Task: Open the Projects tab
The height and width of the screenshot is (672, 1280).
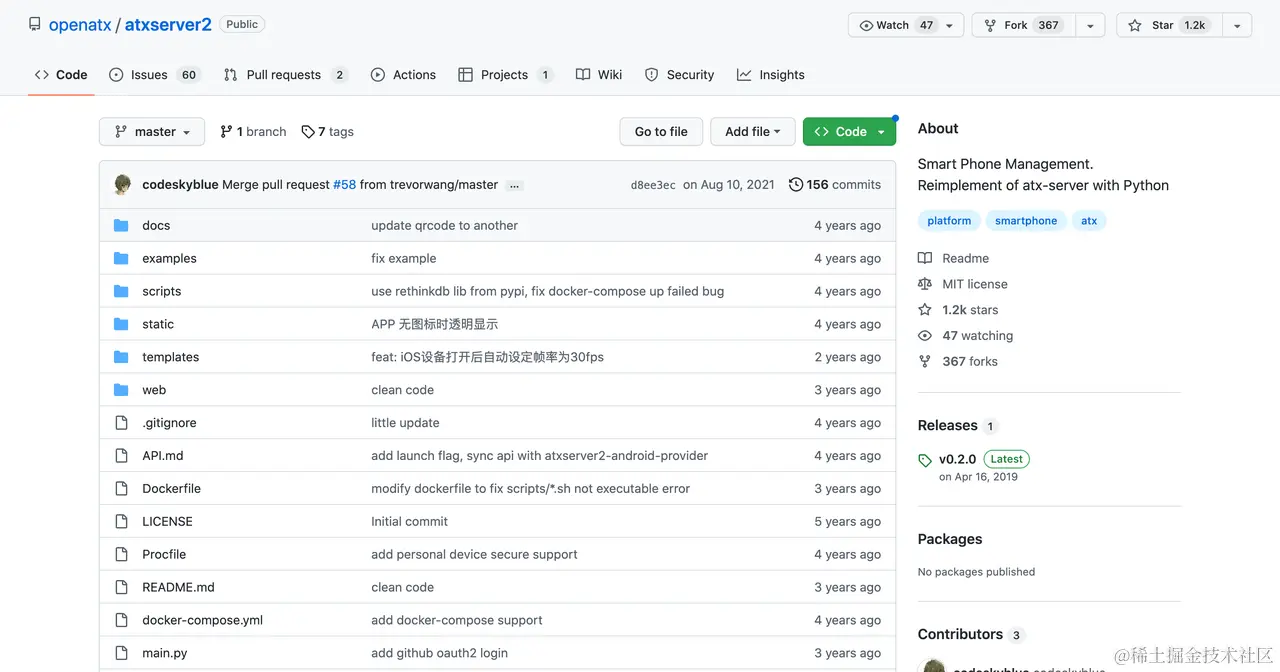Action: coord(506,75)
